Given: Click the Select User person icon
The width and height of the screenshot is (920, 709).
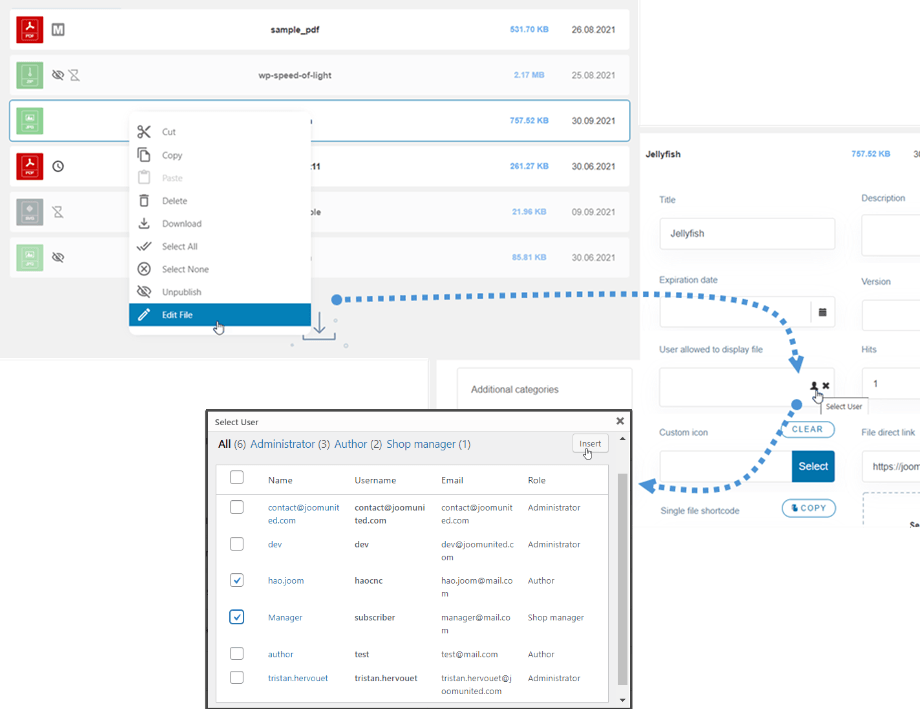Looking at the screenshot, I should [x=814, y=386].
